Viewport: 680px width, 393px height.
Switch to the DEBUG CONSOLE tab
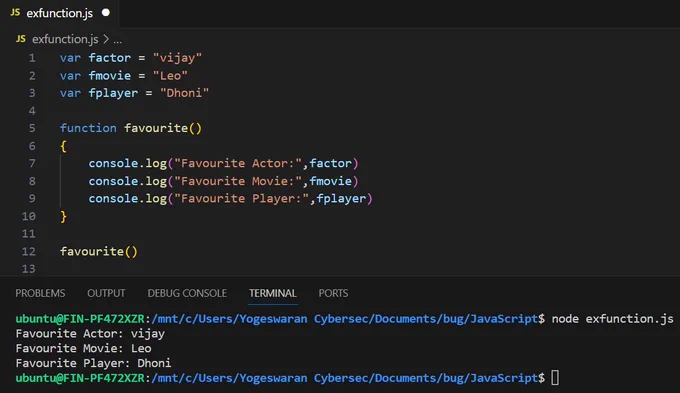point(187,293)
